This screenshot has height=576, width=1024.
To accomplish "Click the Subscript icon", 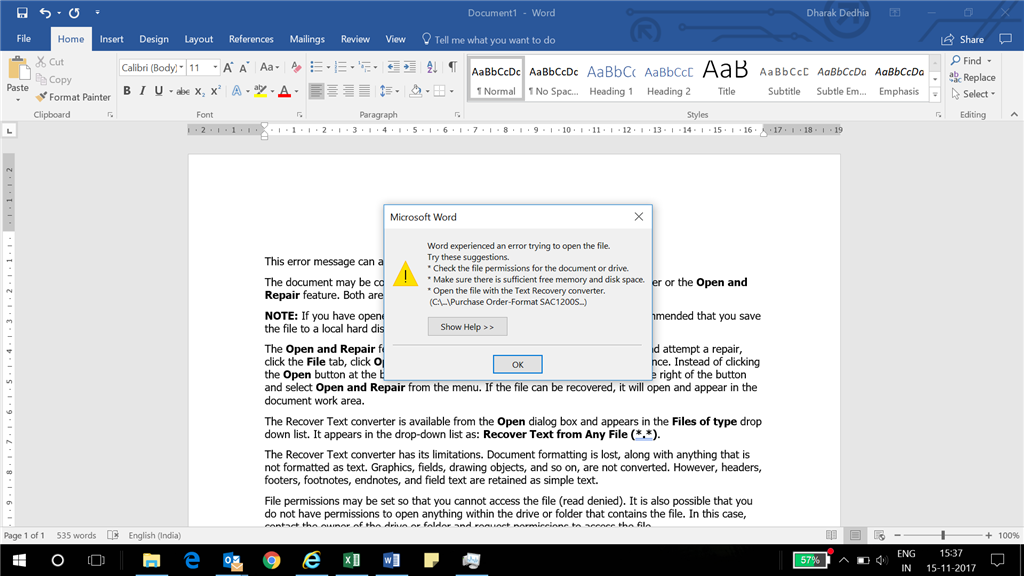I will (199, 91).
